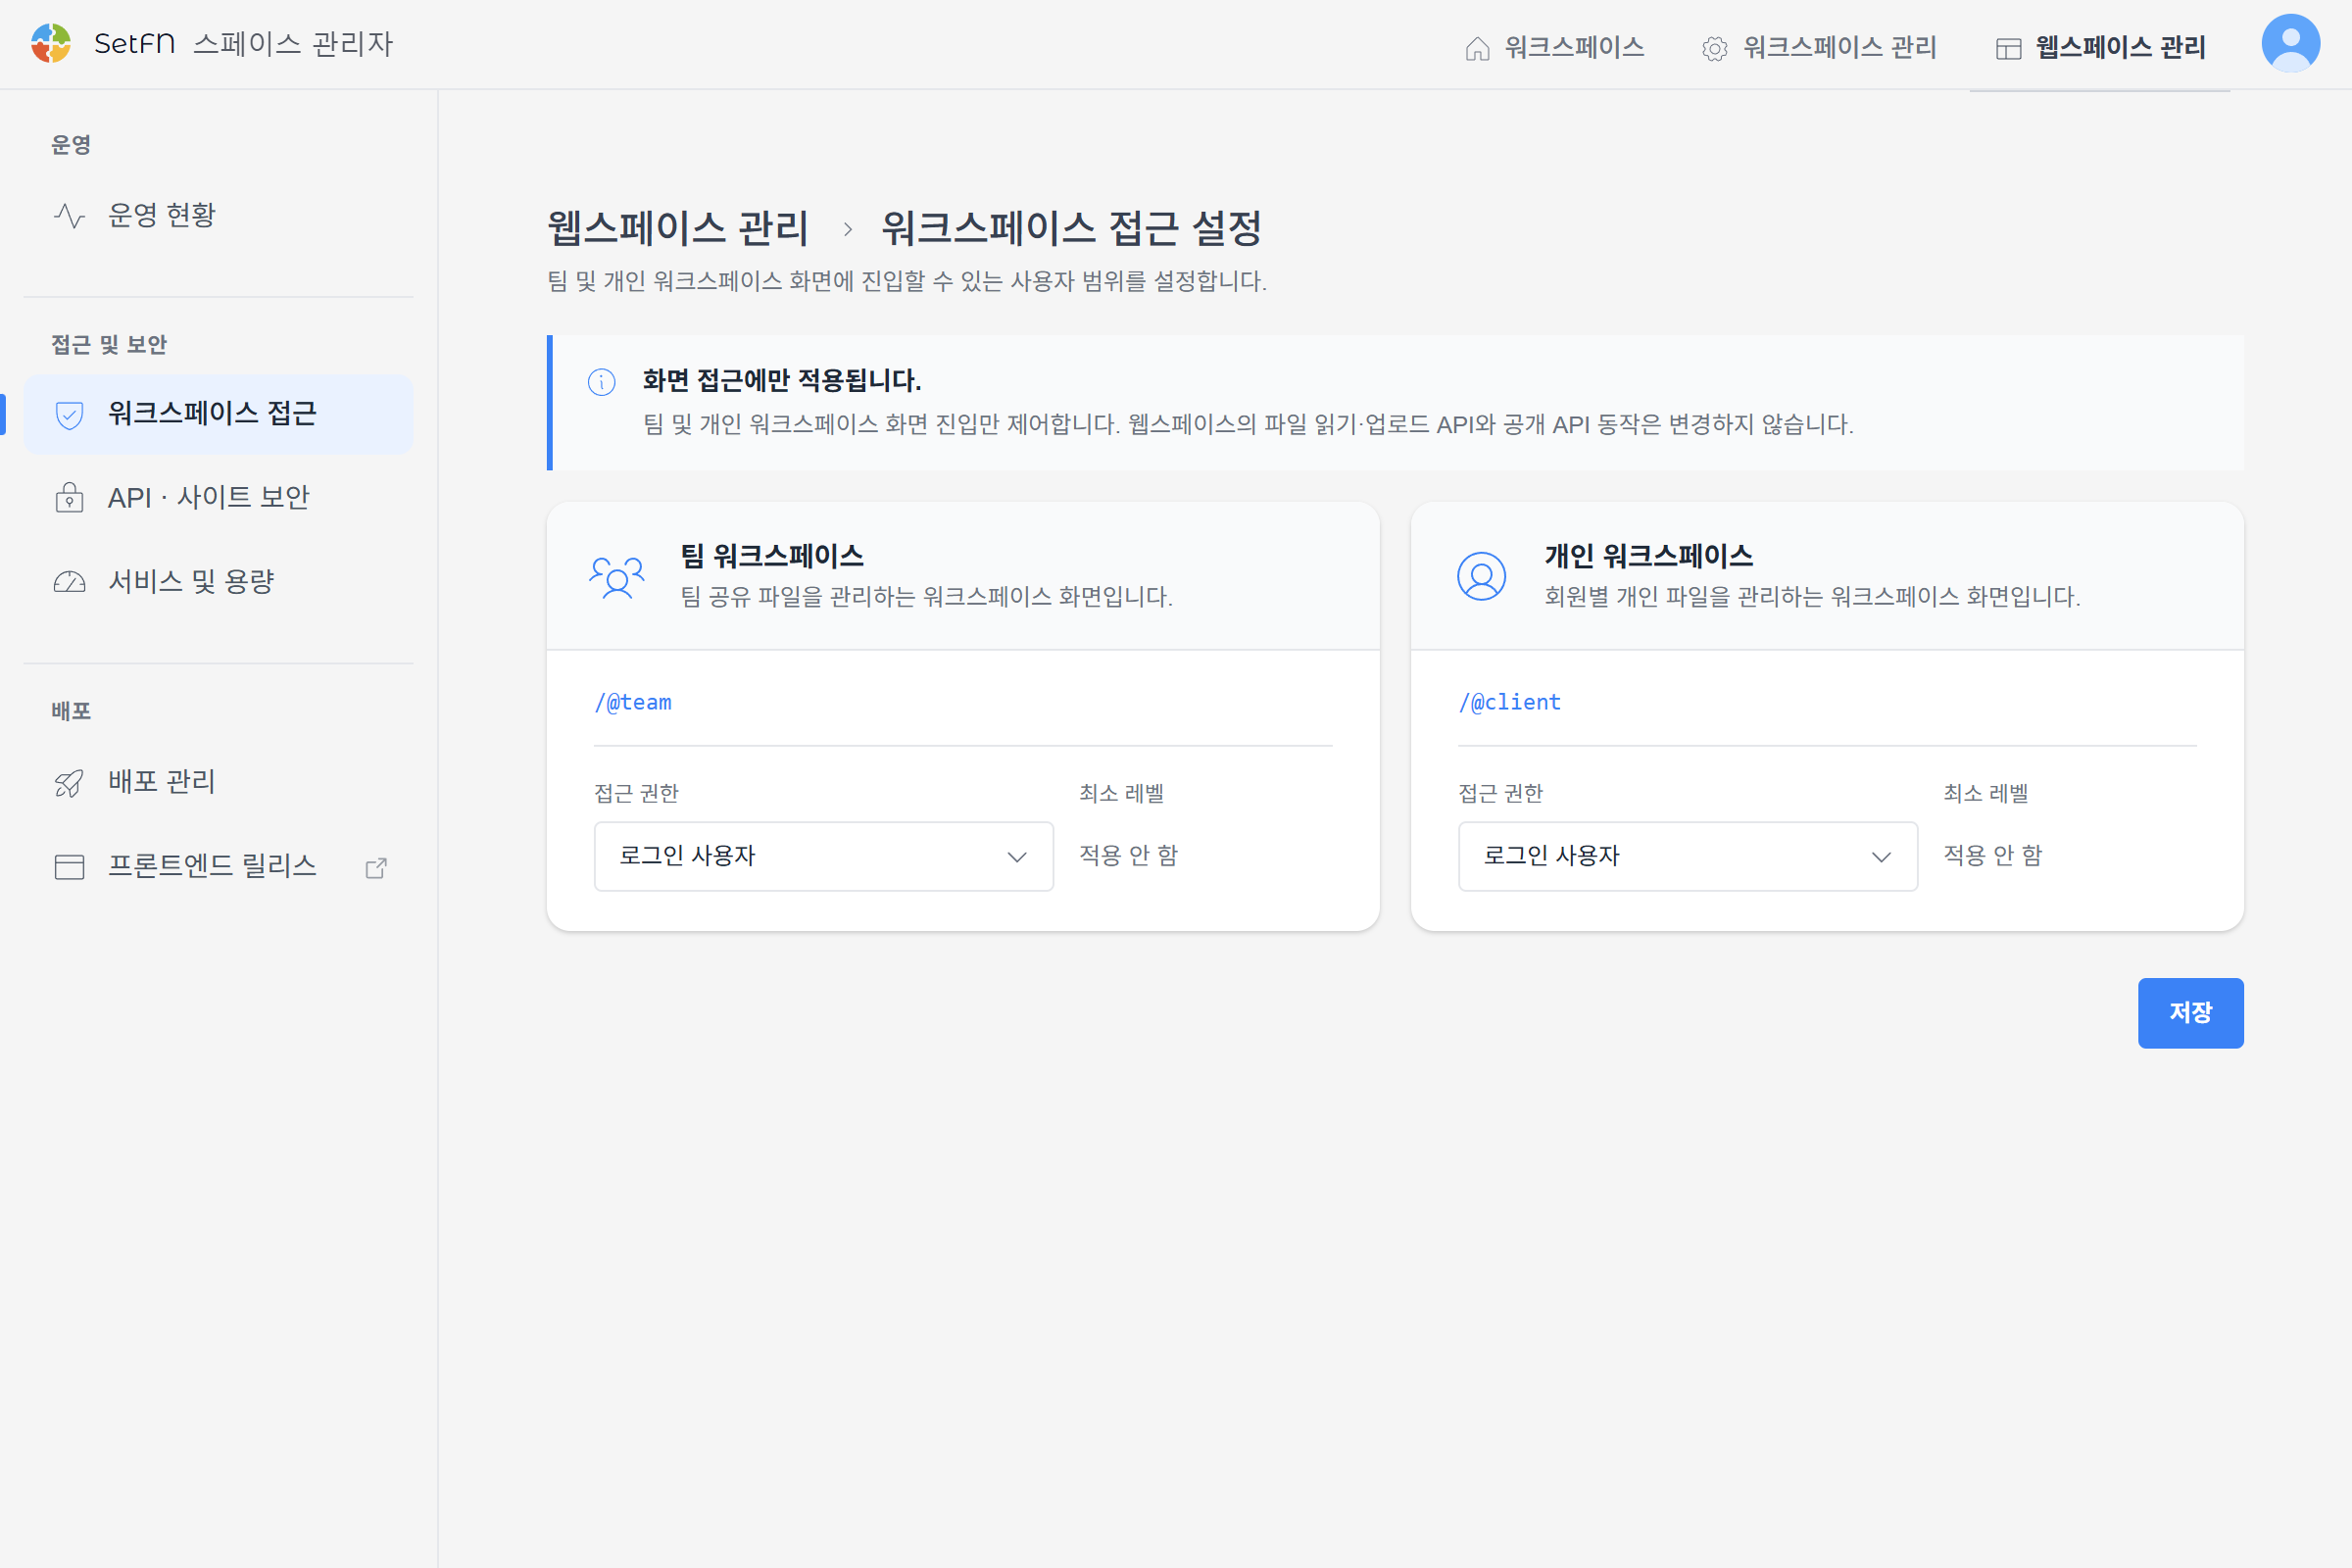Click the 개인 워크스페이스 card heading
Image resolution: width=2352 pixels, height=1568 pixels.
[1649, 556]
